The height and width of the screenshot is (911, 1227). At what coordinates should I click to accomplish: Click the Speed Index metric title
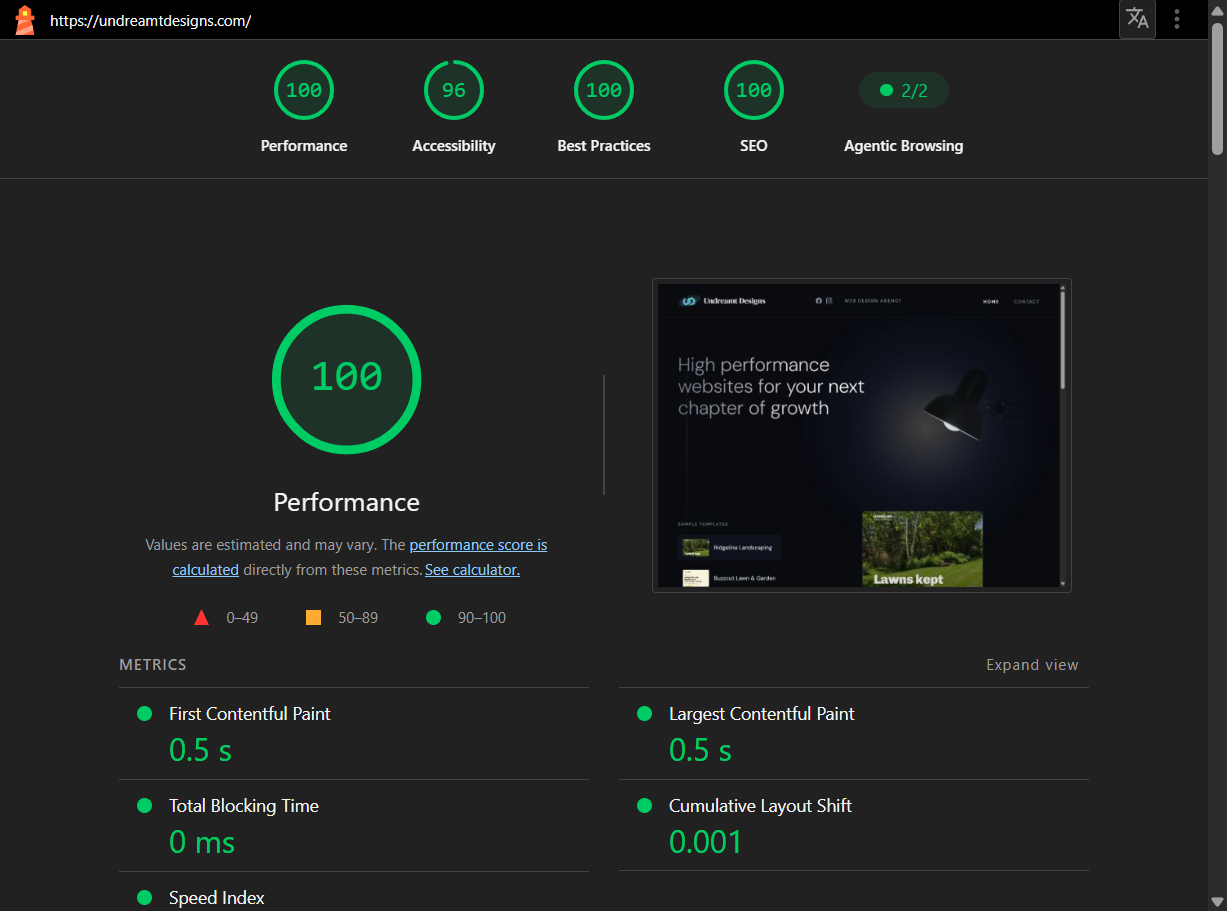click(x=217, y=898)
